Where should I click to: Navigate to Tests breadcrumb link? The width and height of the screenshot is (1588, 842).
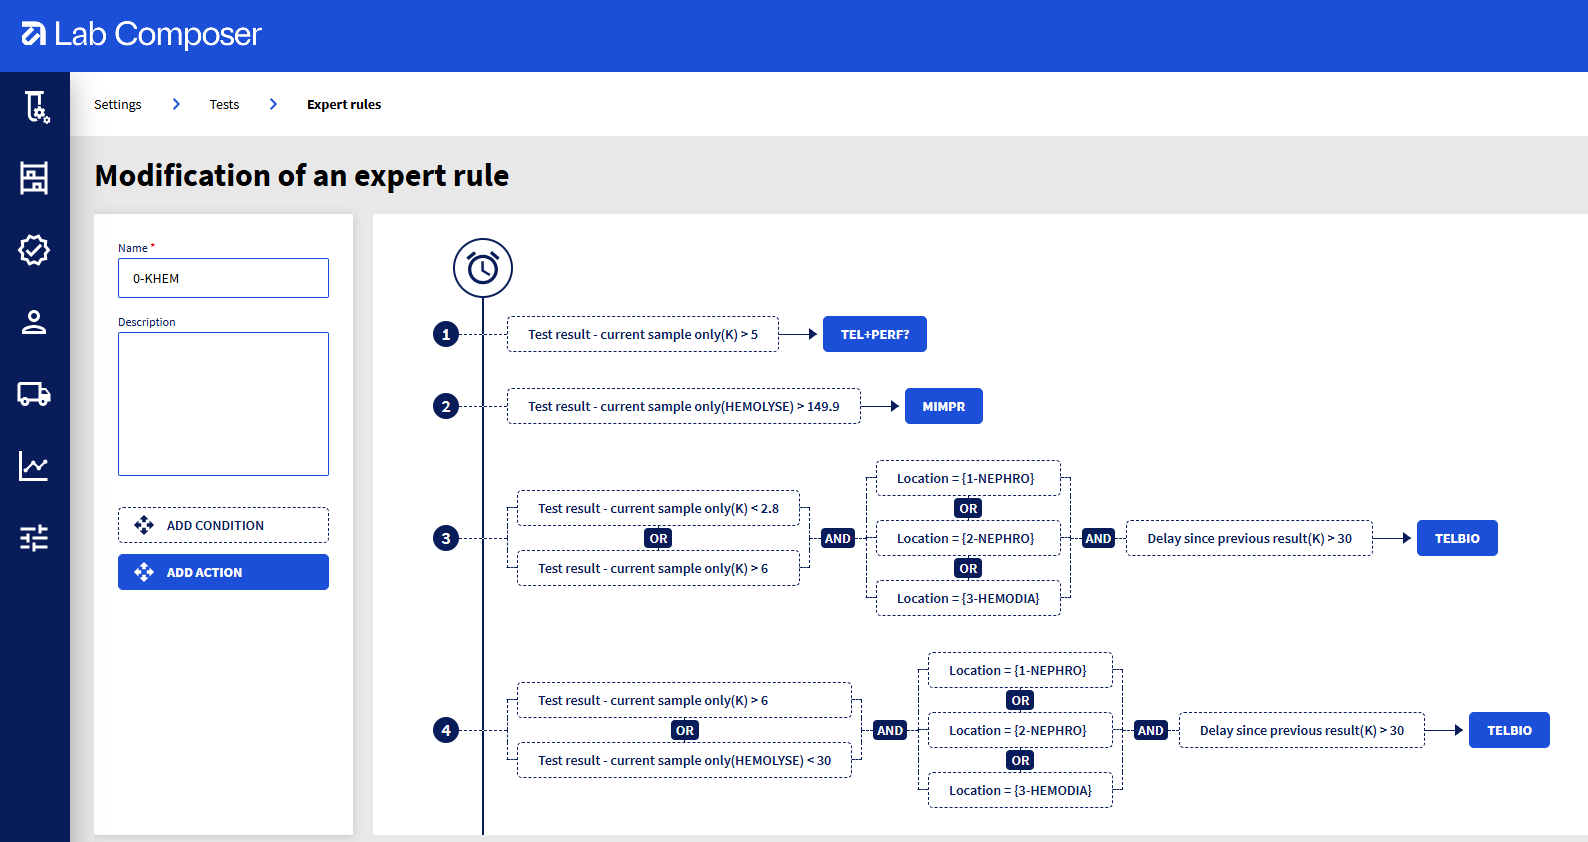tap(224, 105)
